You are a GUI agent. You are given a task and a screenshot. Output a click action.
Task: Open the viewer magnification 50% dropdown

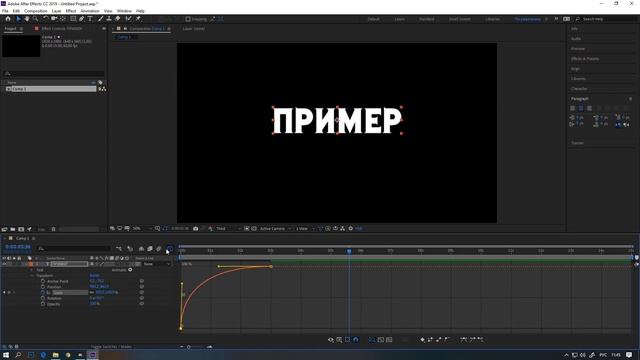(142, 229)
